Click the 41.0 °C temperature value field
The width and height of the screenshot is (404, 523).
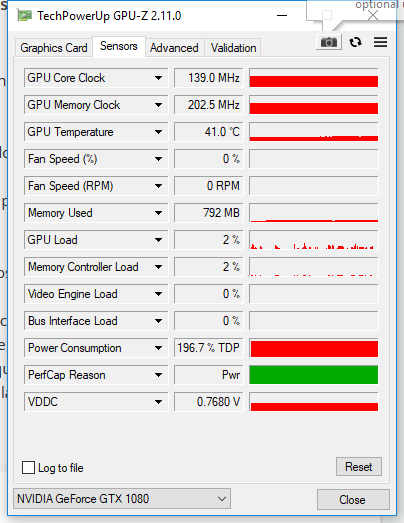[209, 132]
